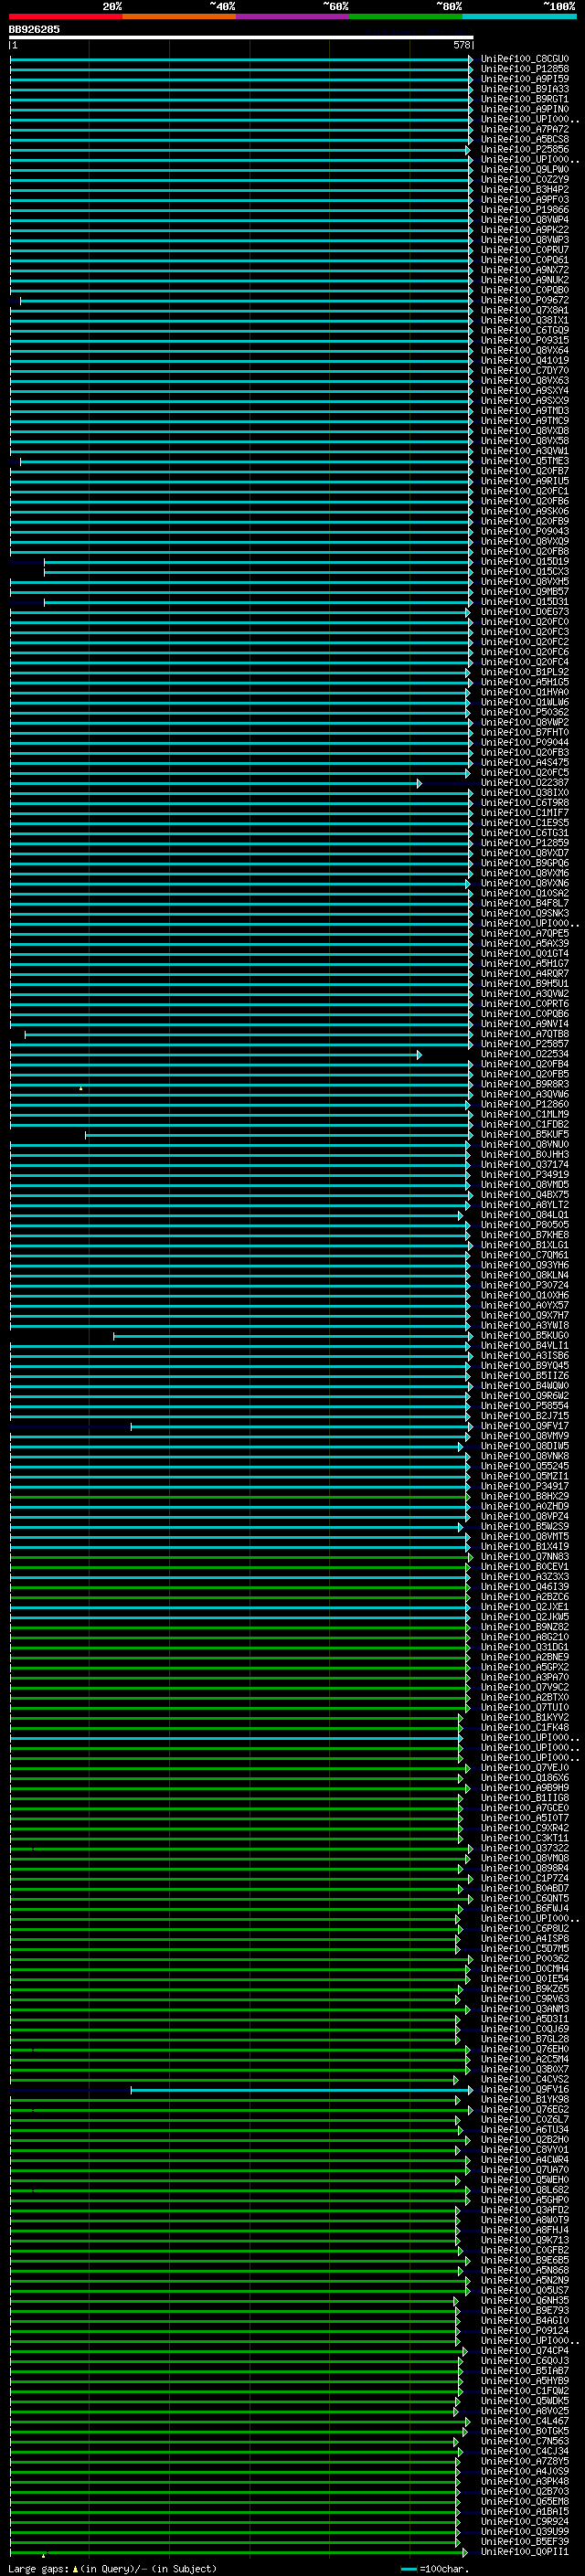Open hit UniRef100_Q84LQ1
The image size is (585, 2576).
tap(524, 1215)
